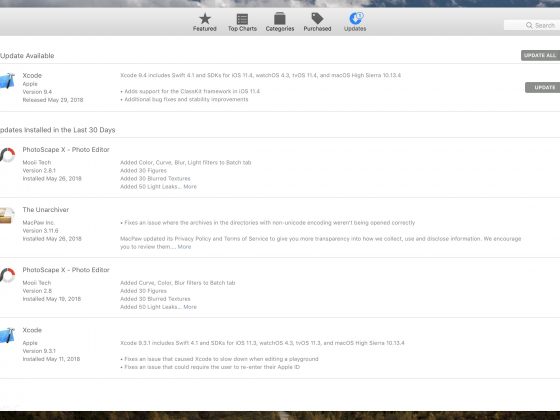Open the Categories tab
Image resolution: width=560 pixels, height=420 pixels.
coord(280,22)
